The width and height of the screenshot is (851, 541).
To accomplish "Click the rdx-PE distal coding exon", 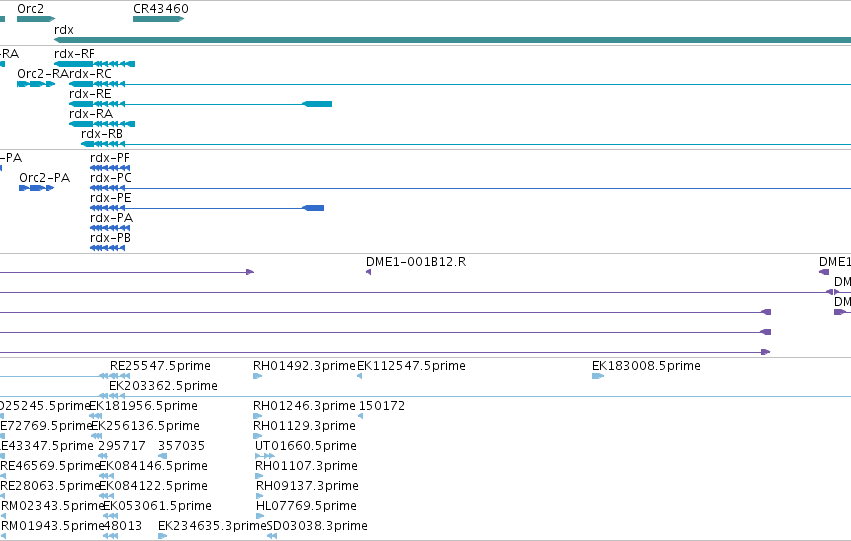I will pos(313,208).
